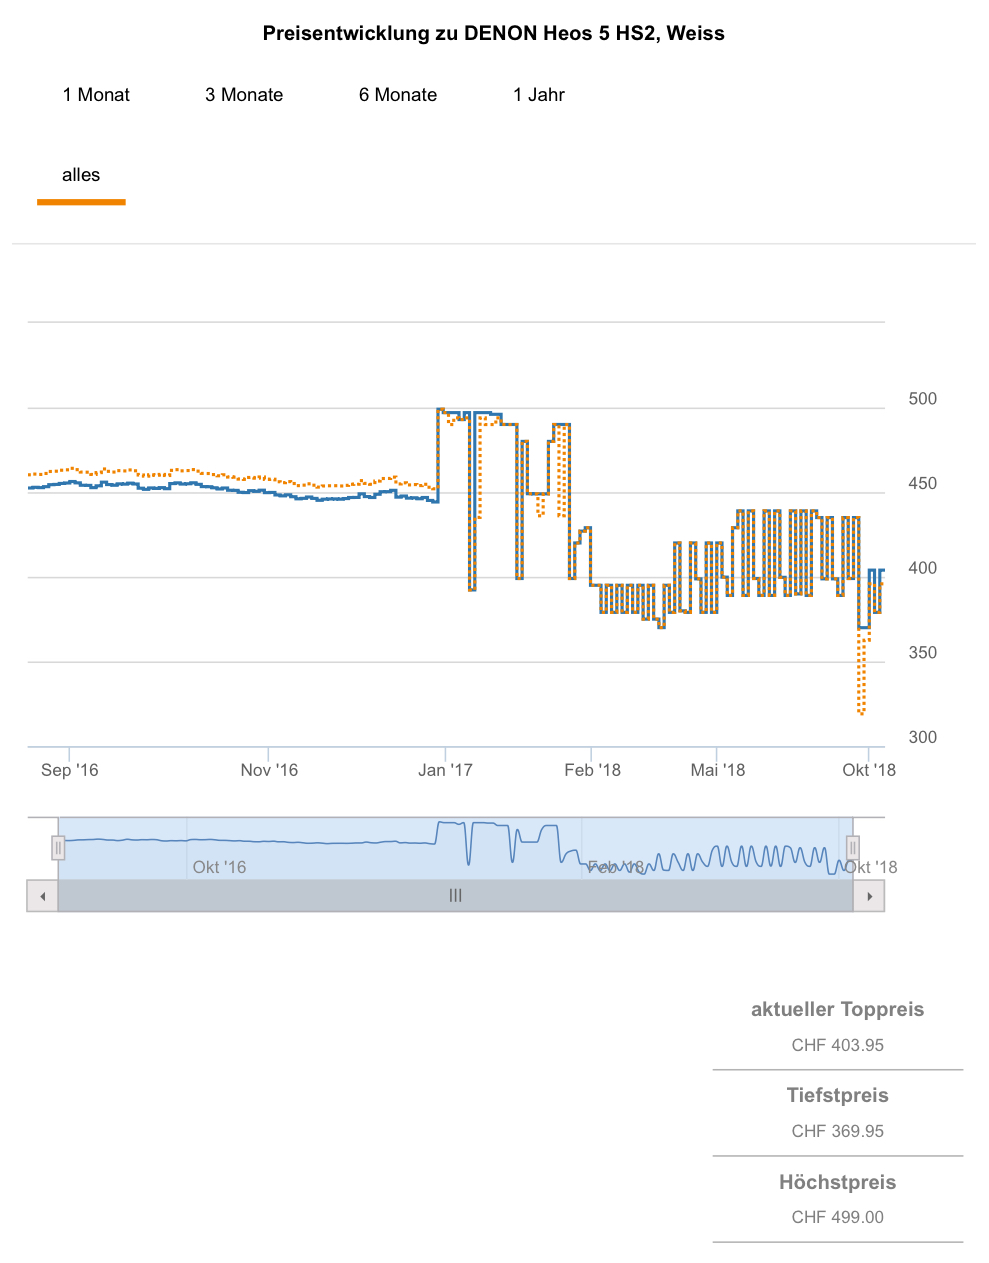The image size is (989, 1263).
Task: Click the lowest orange dotted price dip
Action: click(861, 712)
